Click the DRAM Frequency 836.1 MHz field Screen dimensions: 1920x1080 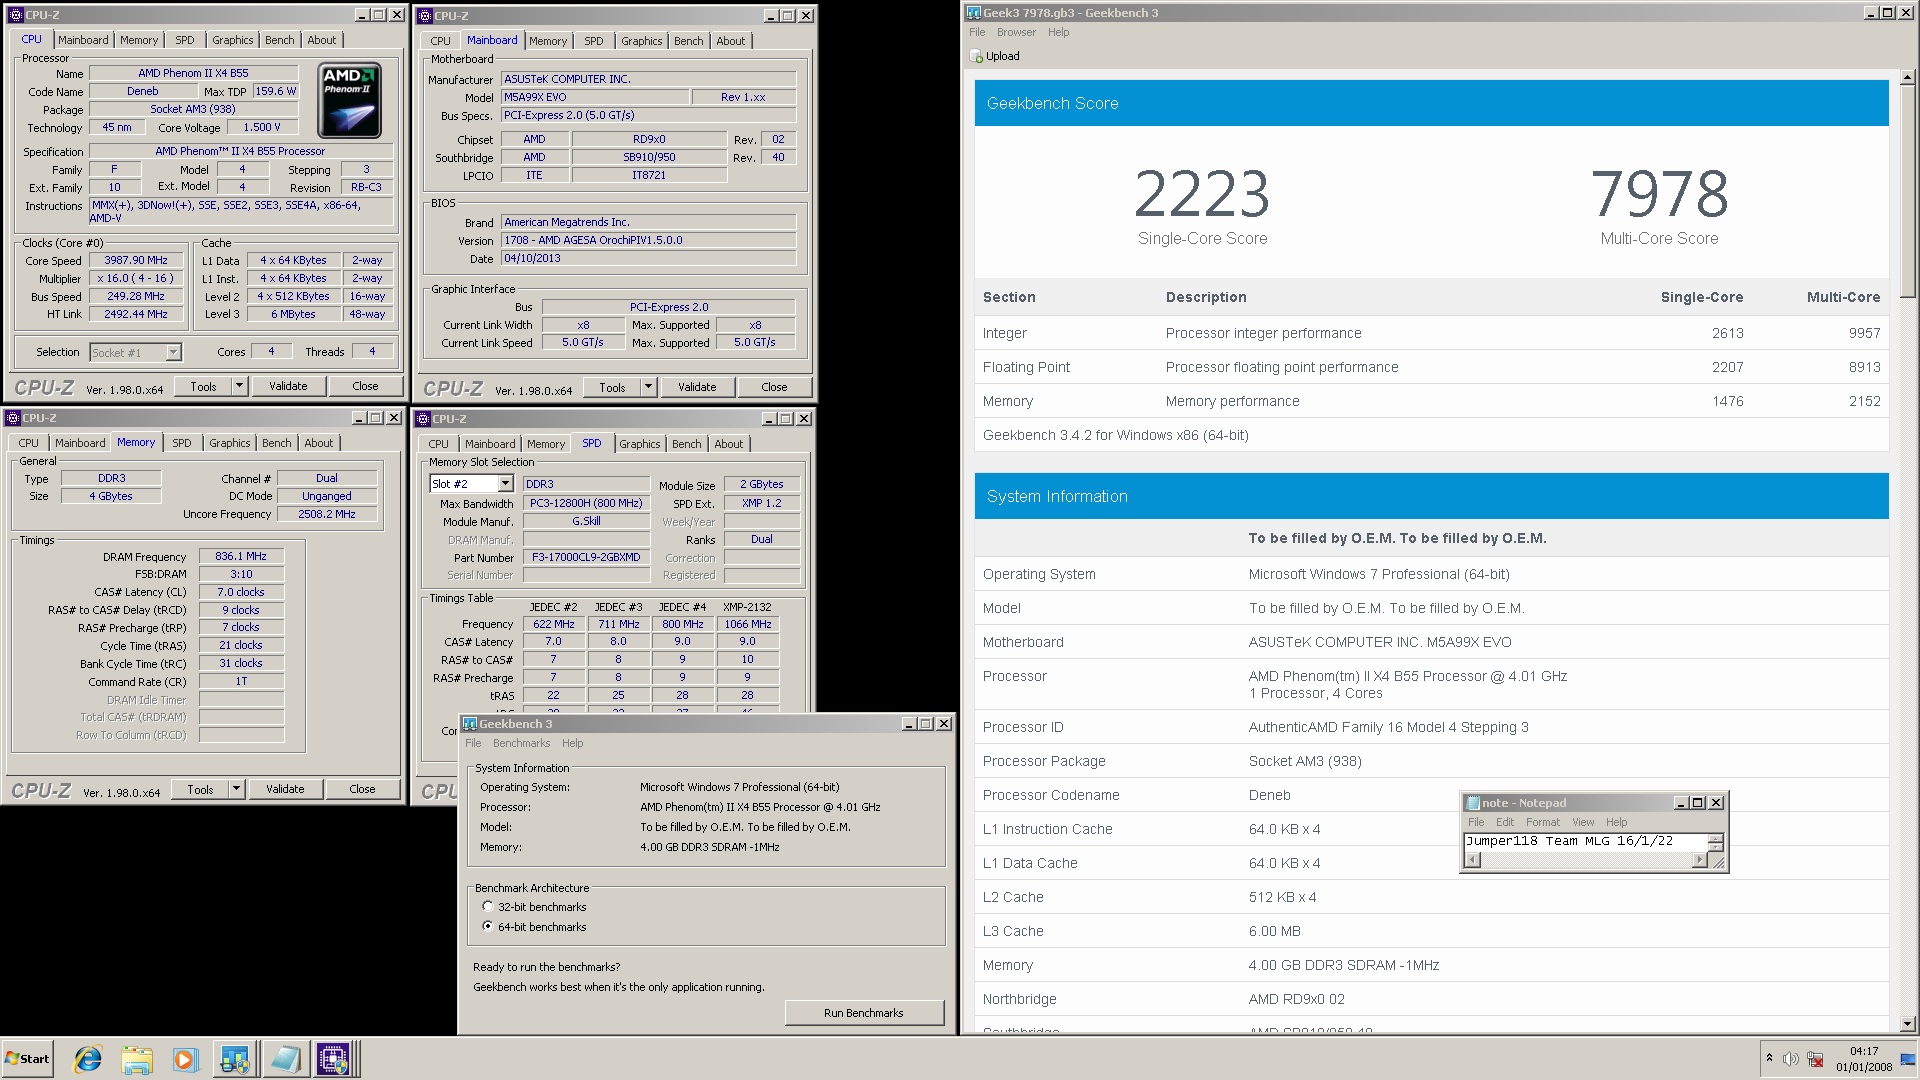(x=241, y=556)
